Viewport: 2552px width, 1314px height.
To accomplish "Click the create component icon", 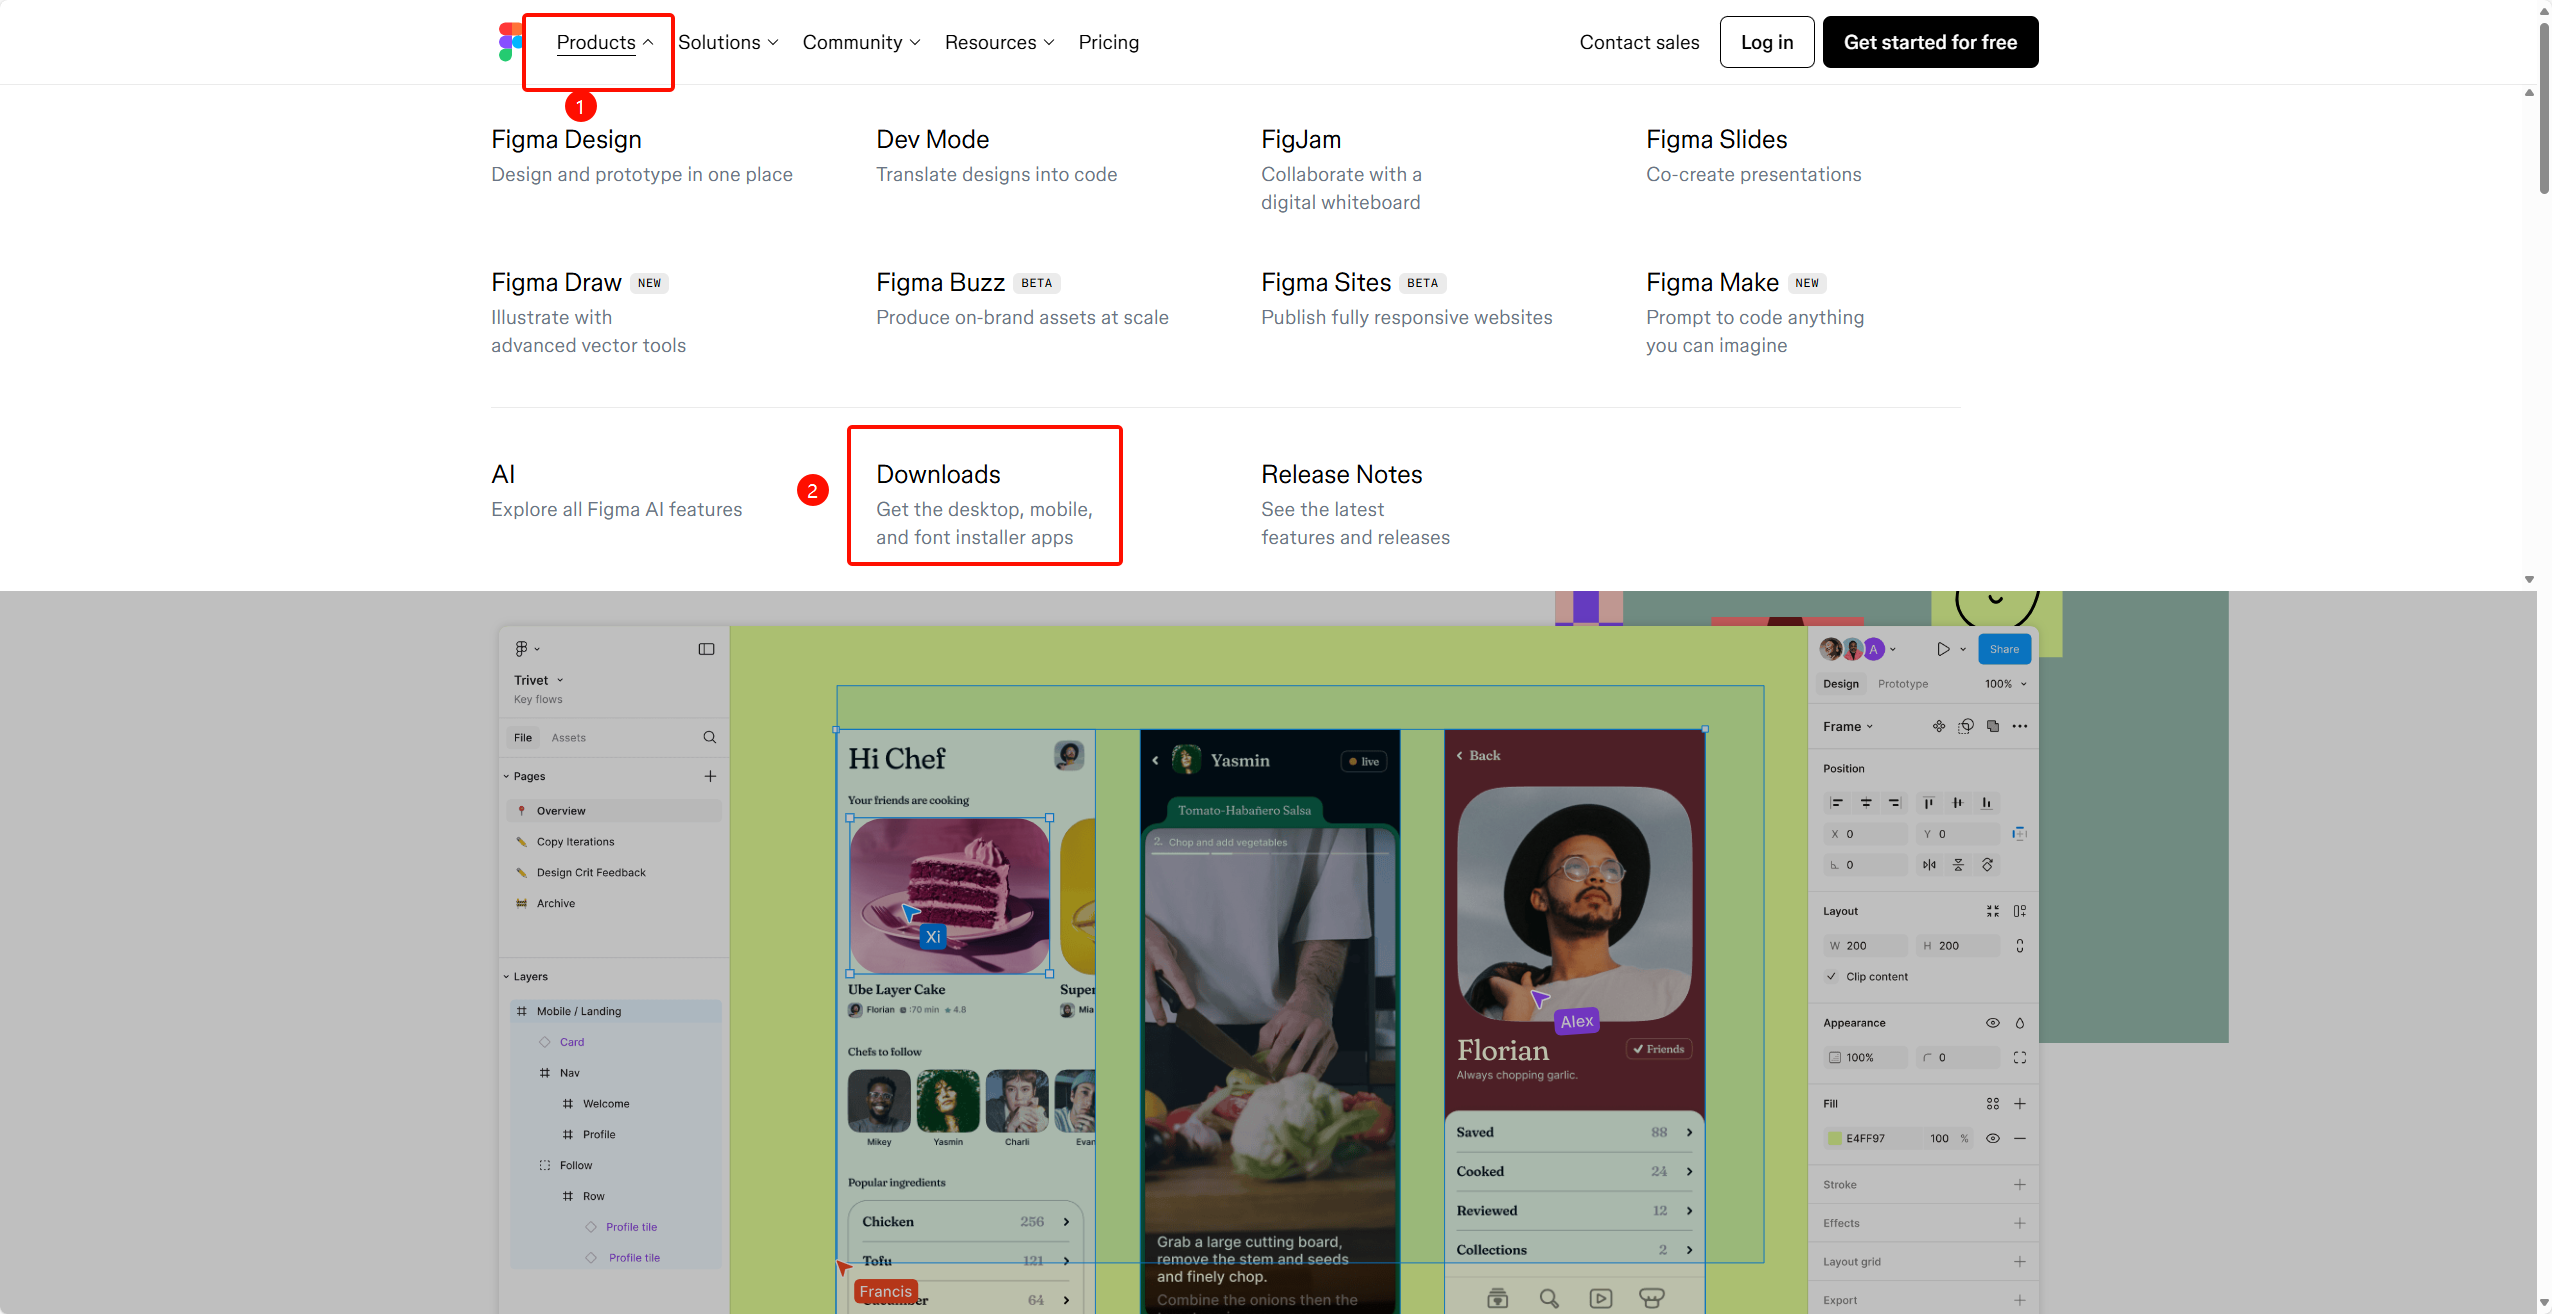I will 1938,727.
